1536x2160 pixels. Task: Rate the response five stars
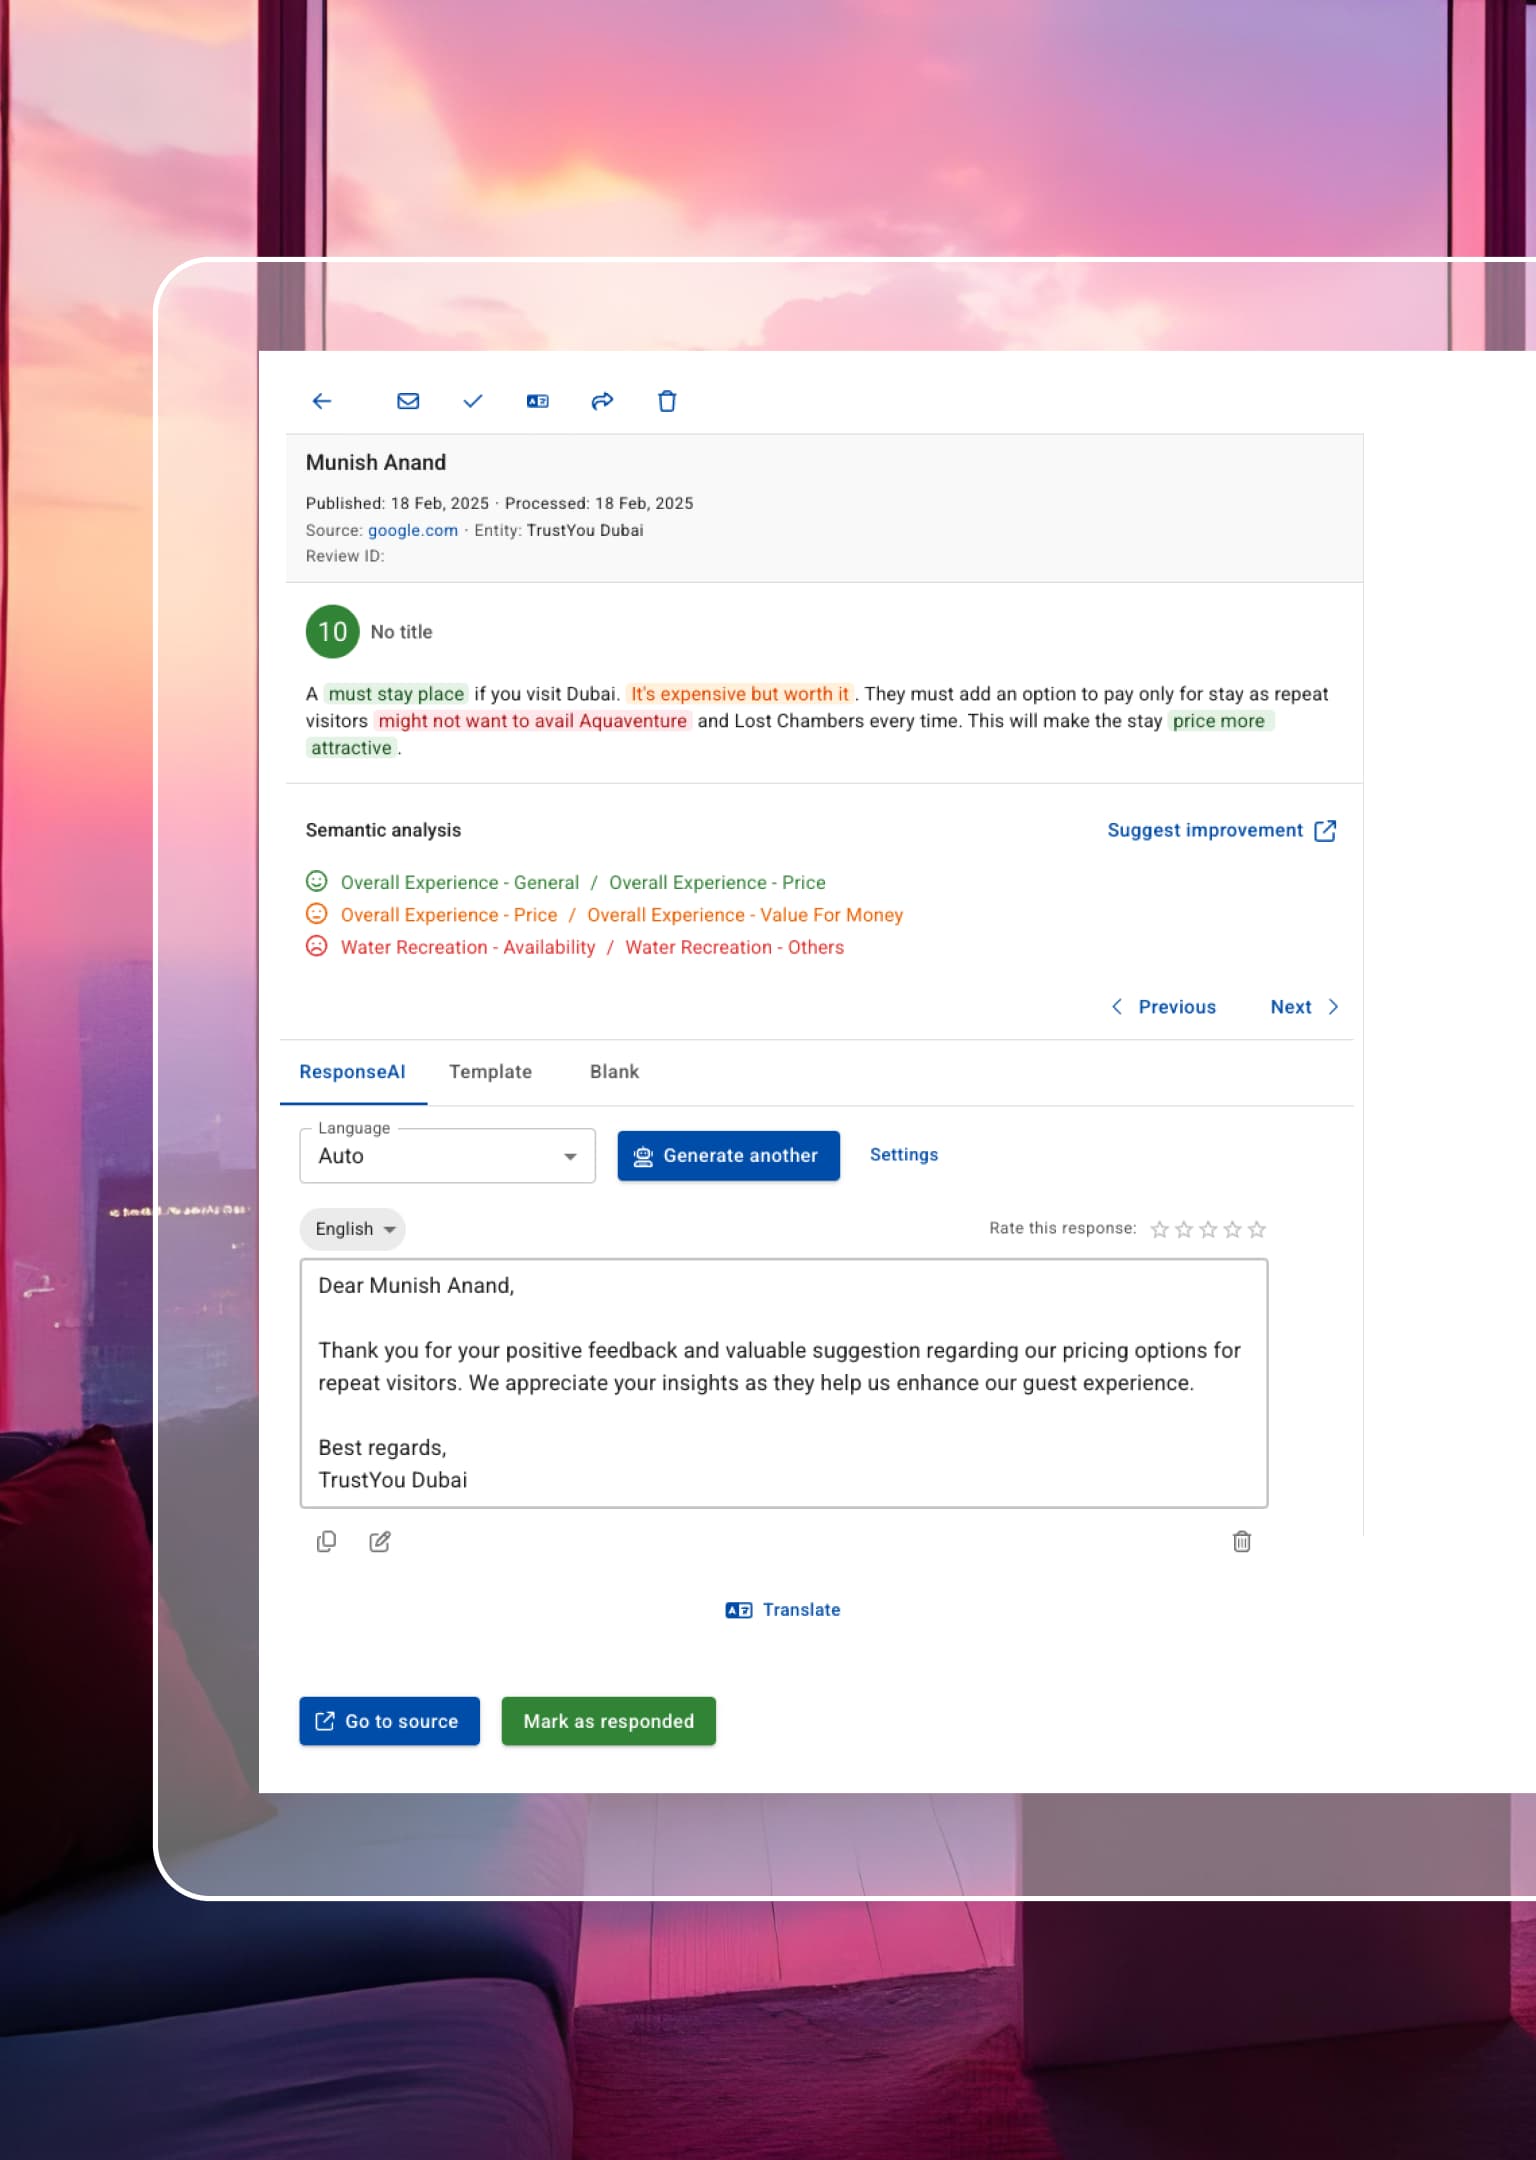(1257, 1229)
